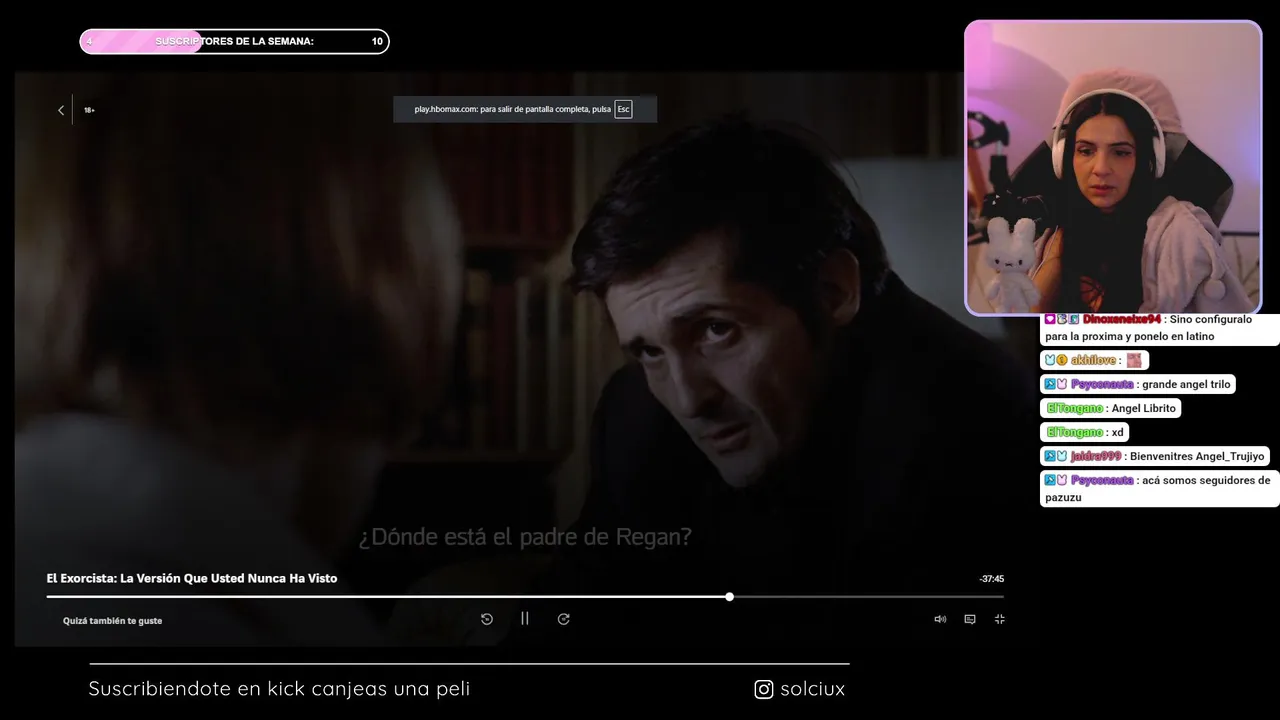Exit fullscreen with the shrink icon
Screen dimensions: 1280x720
point(999,619)
